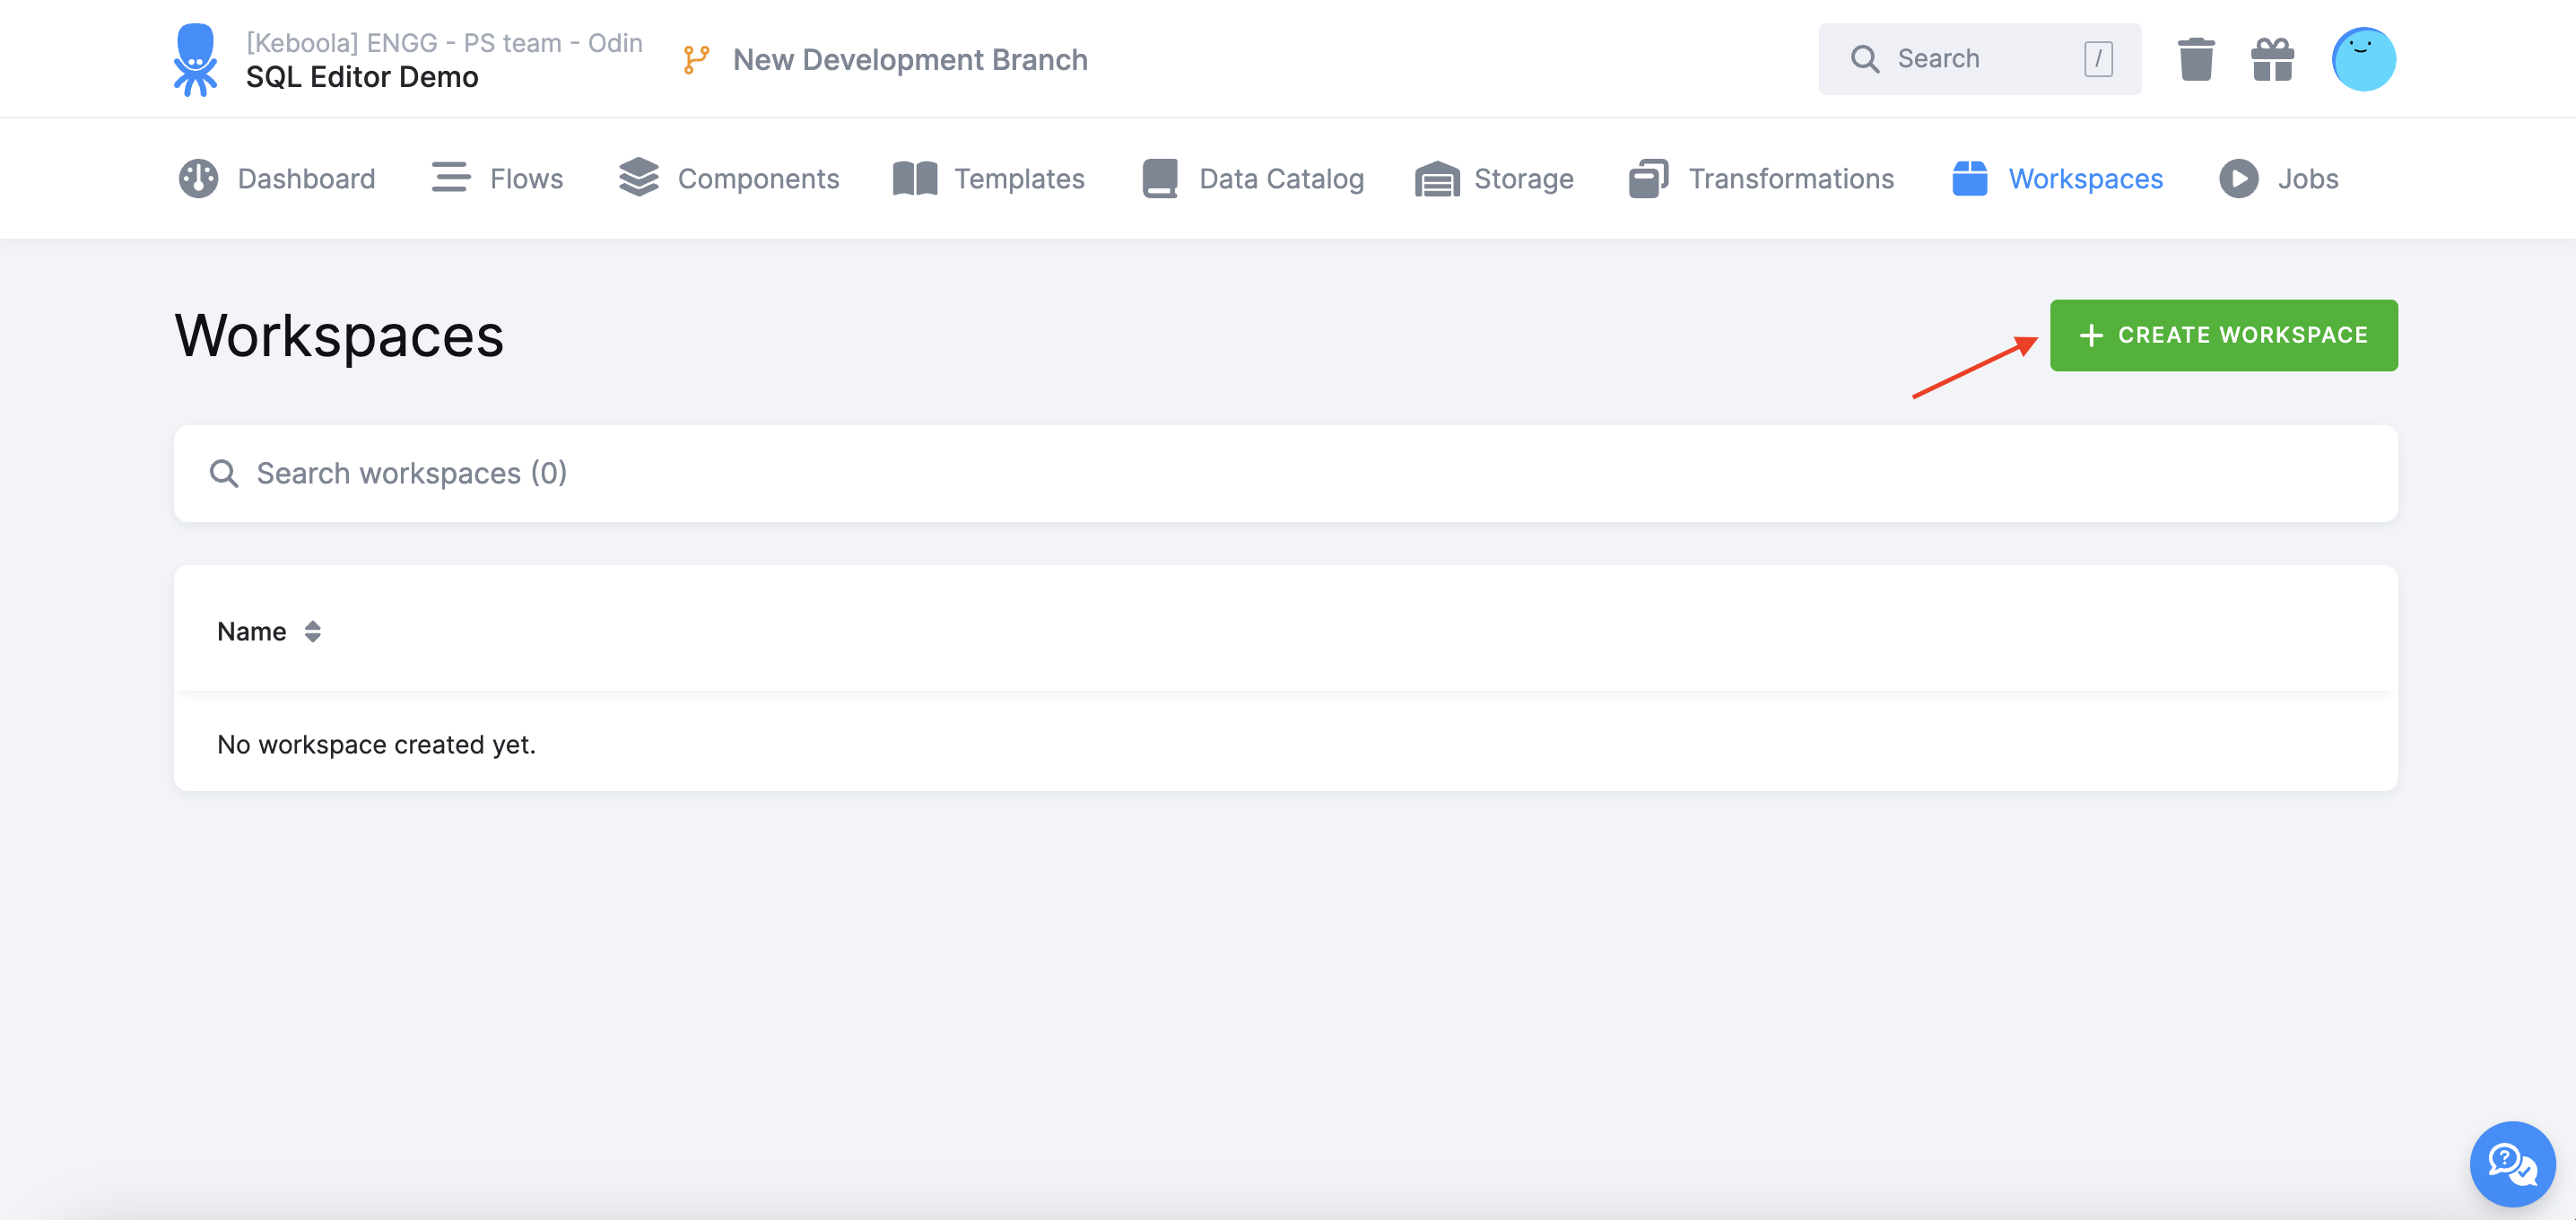Open the trash bin icon

2195,59
